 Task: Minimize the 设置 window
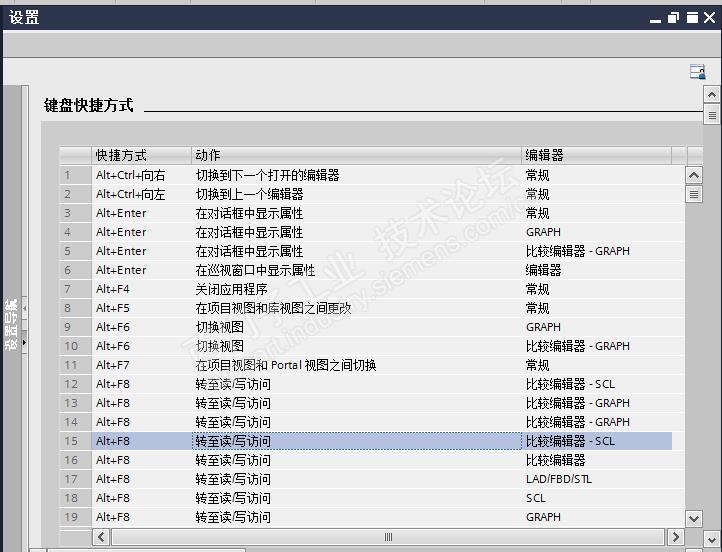pyautogui.click(x=655, y=18)
